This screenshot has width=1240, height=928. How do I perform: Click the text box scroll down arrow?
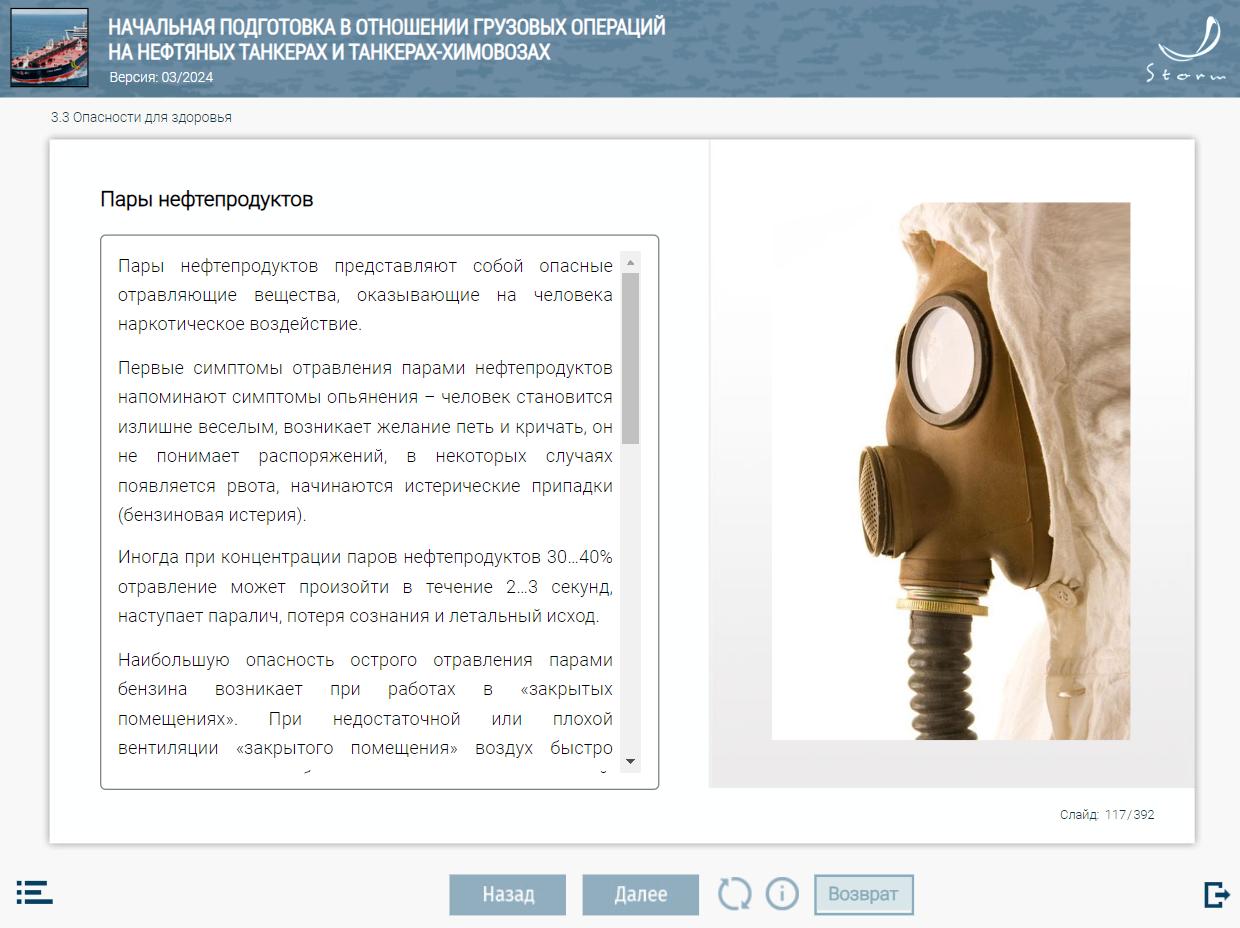tap(630, 762)
